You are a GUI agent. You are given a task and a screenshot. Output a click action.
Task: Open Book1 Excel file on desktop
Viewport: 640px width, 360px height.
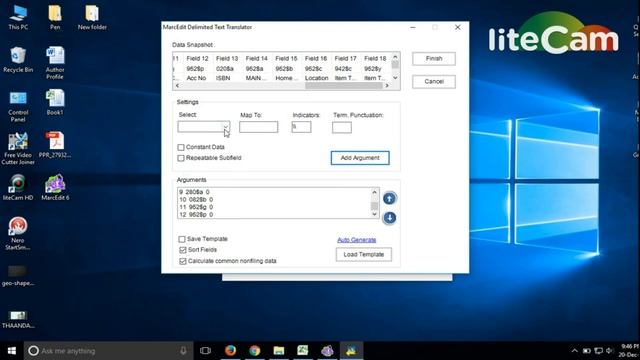[55, 102]
